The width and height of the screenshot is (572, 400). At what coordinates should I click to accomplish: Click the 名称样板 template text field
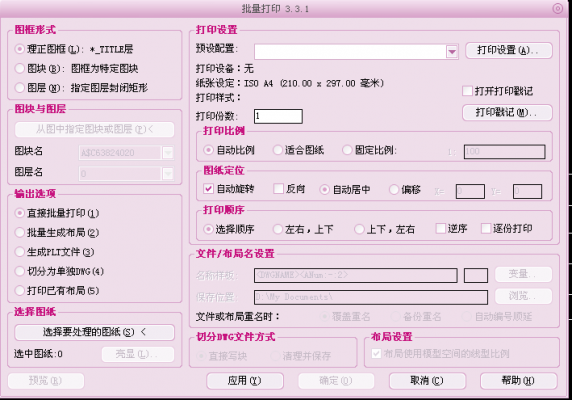click(356, 276)
